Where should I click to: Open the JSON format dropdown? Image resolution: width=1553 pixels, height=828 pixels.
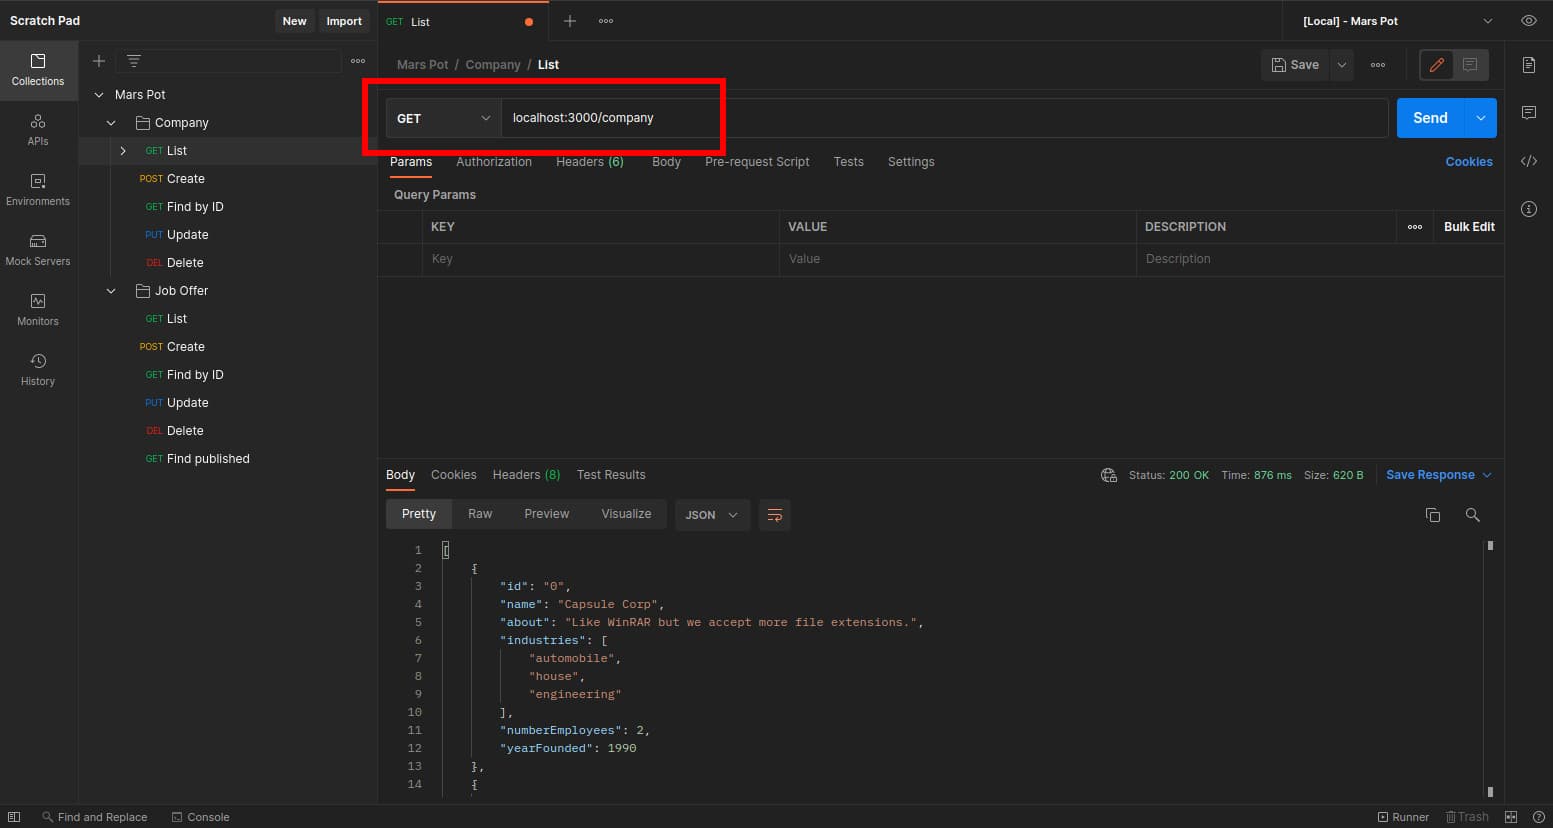[711, 514]
